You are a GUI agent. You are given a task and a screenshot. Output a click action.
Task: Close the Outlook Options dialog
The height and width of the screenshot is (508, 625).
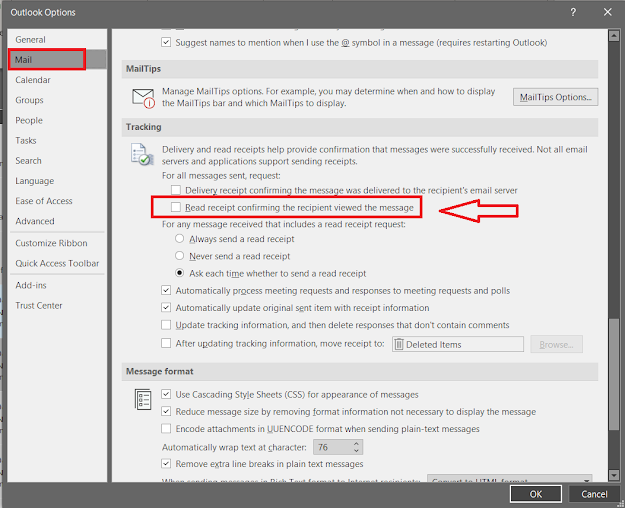pos(607,12)
